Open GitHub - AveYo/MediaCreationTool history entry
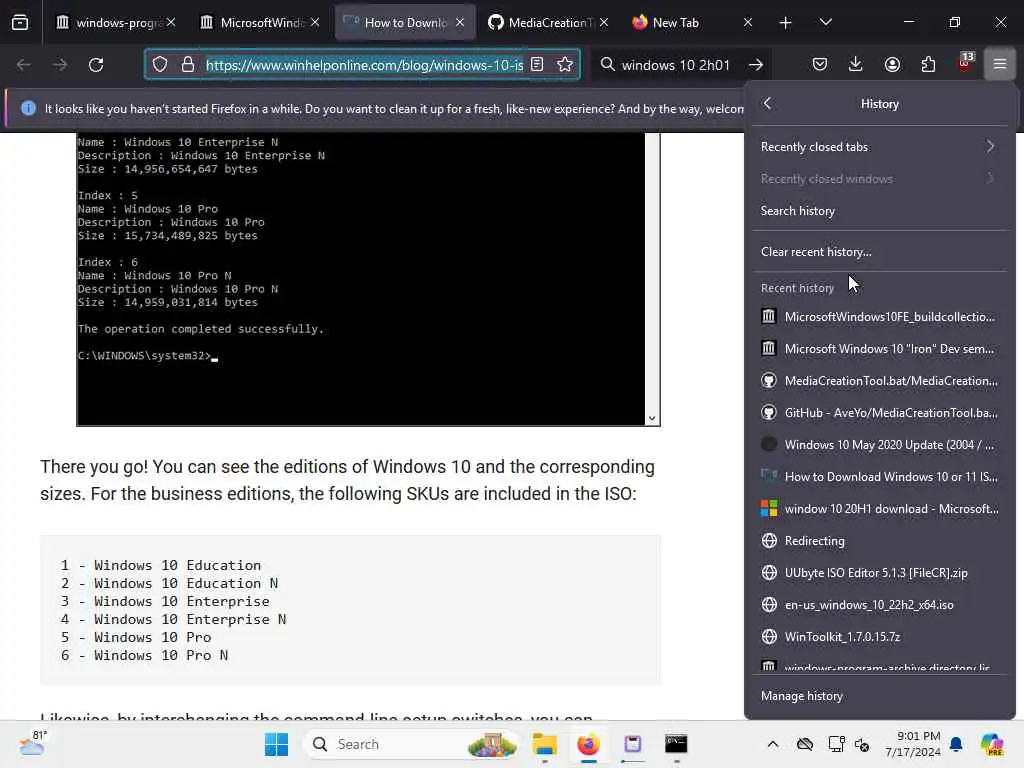 tap(879, 413)
